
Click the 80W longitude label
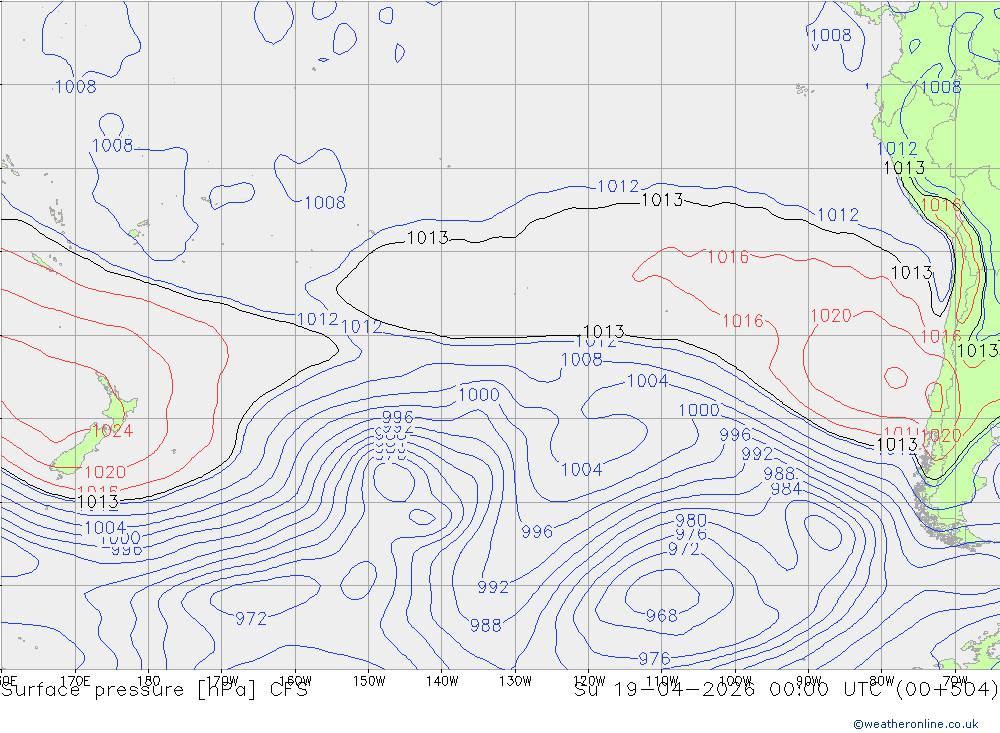click(882, 681)
